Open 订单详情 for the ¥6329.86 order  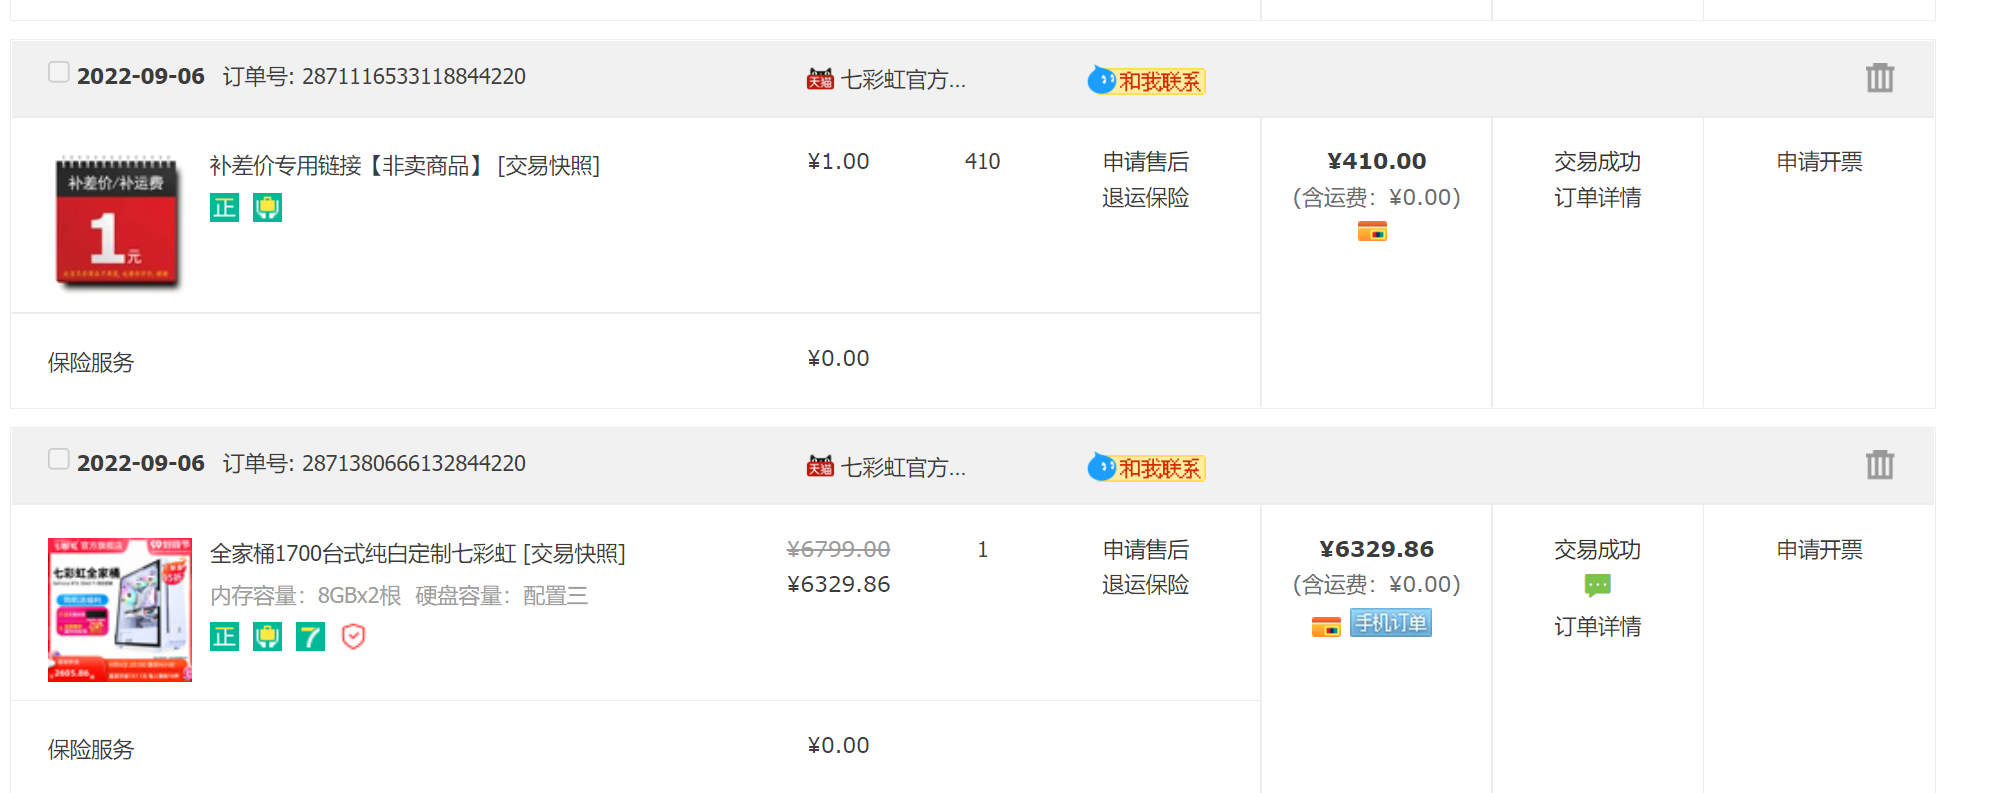point(1597,627)
